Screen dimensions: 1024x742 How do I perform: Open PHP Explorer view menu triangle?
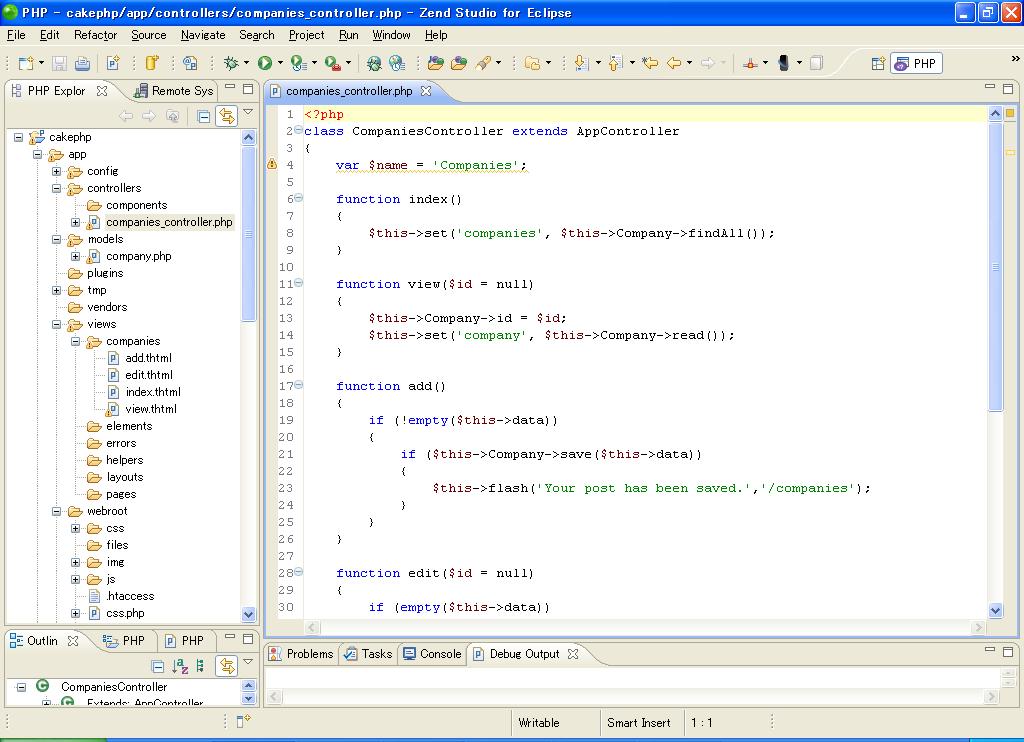[248, 112]
